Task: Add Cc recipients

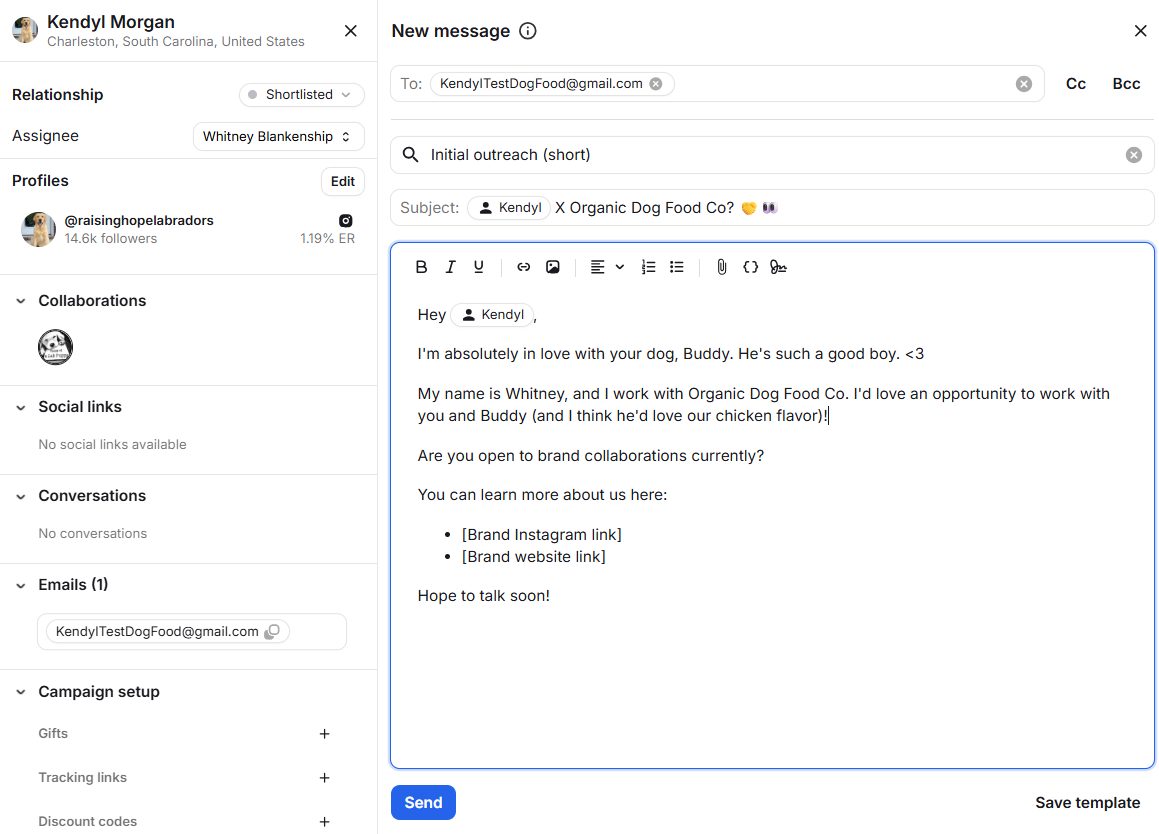Action: 1075,84
